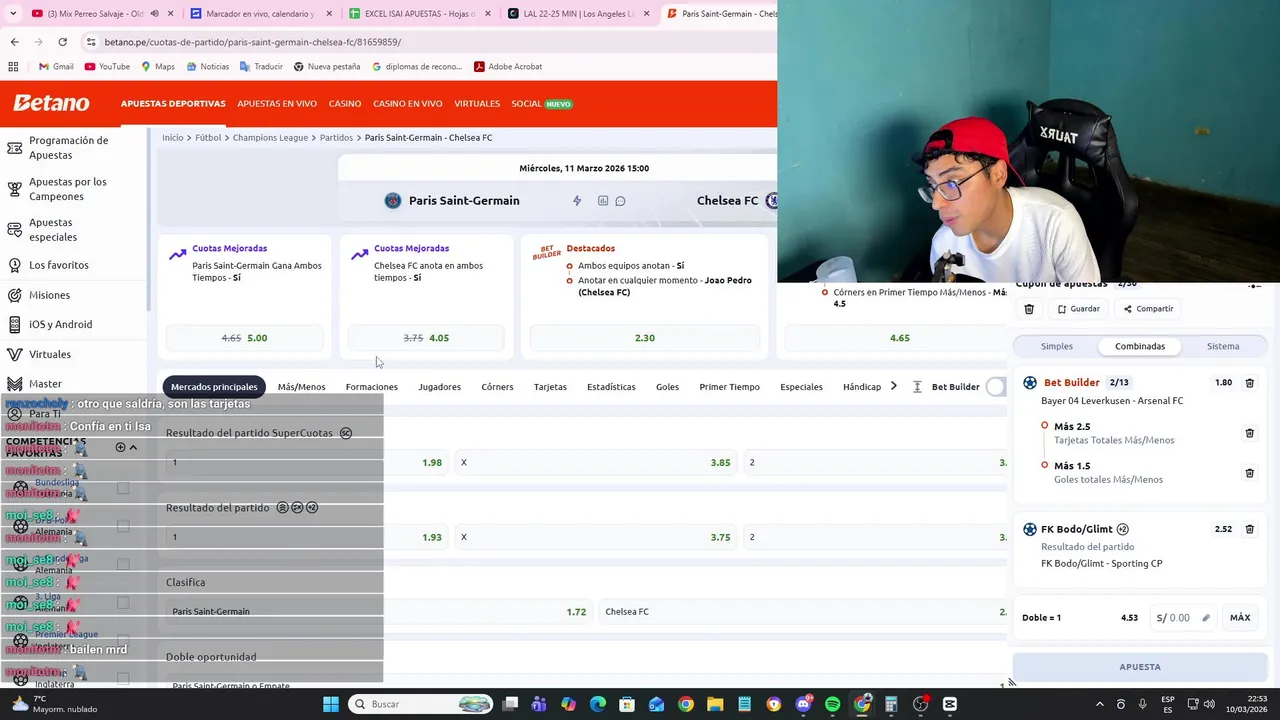Click the iOS y Android phone icon

point(15,324)
